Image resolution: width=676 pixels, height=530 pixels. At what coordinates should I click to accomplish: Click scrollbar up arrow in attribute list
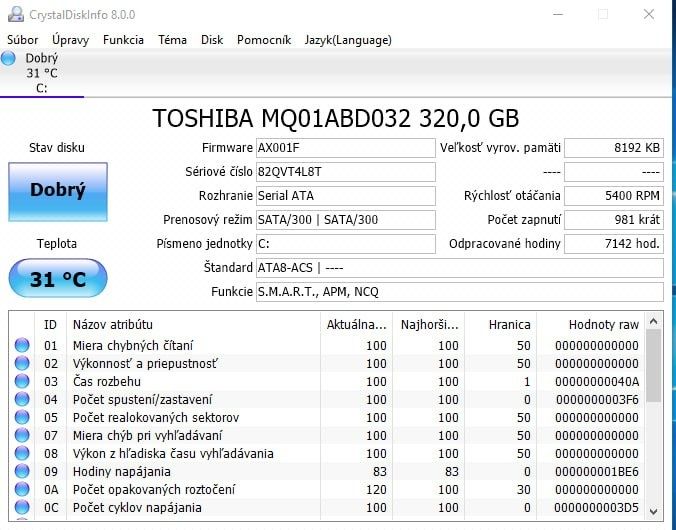click(654, 321)
